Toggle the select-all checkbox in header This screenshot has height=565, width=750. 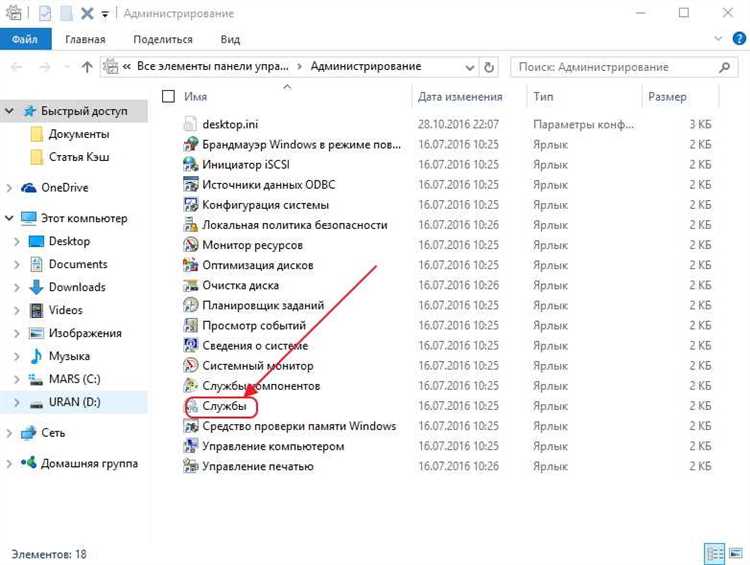click(x=168, y=97)
